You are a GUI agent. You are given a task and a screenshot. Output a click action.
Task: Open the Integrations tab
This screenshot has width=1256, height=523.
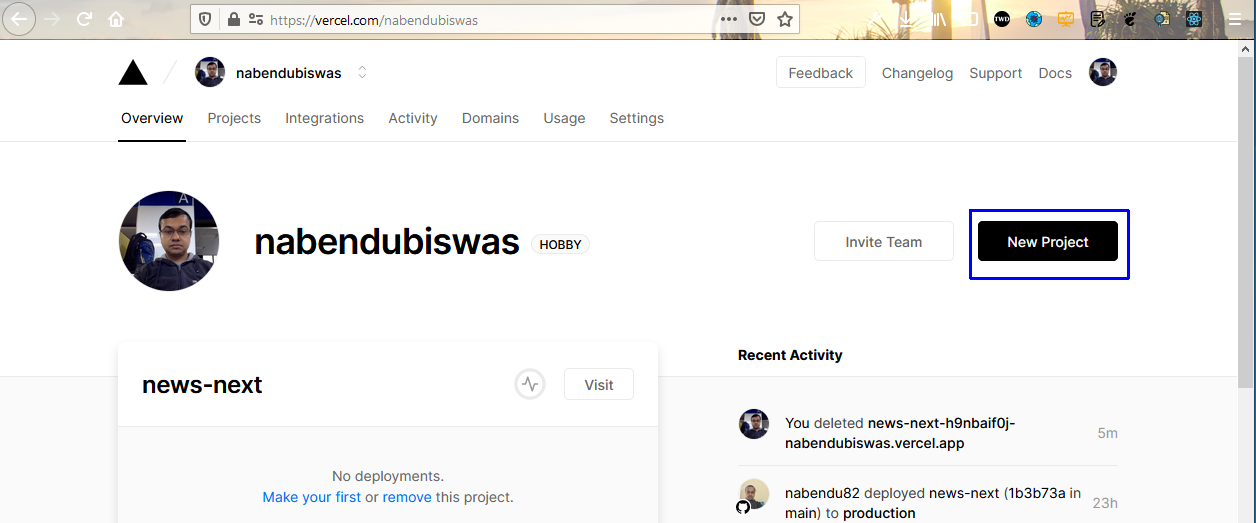click(x=324, y=118)
